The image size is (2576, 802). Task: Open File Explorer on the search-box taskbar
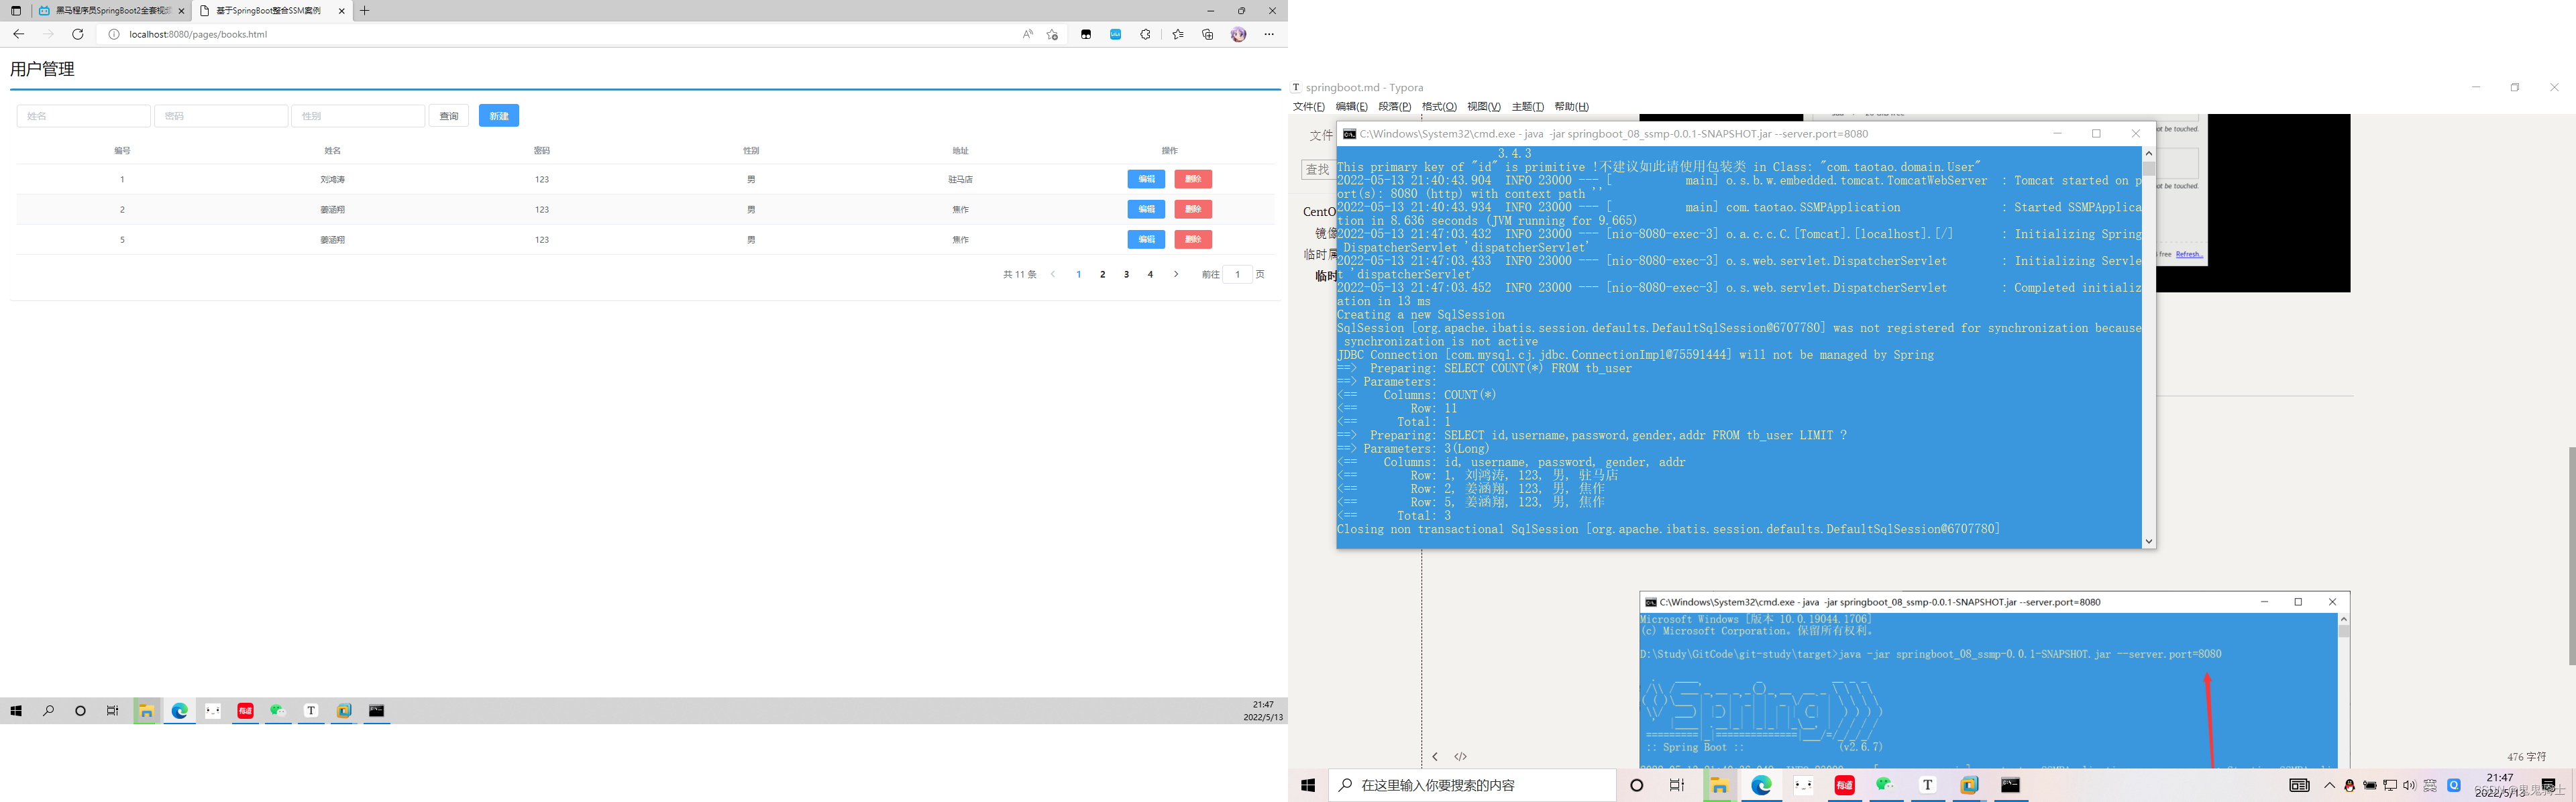[x=1719, y=786]
